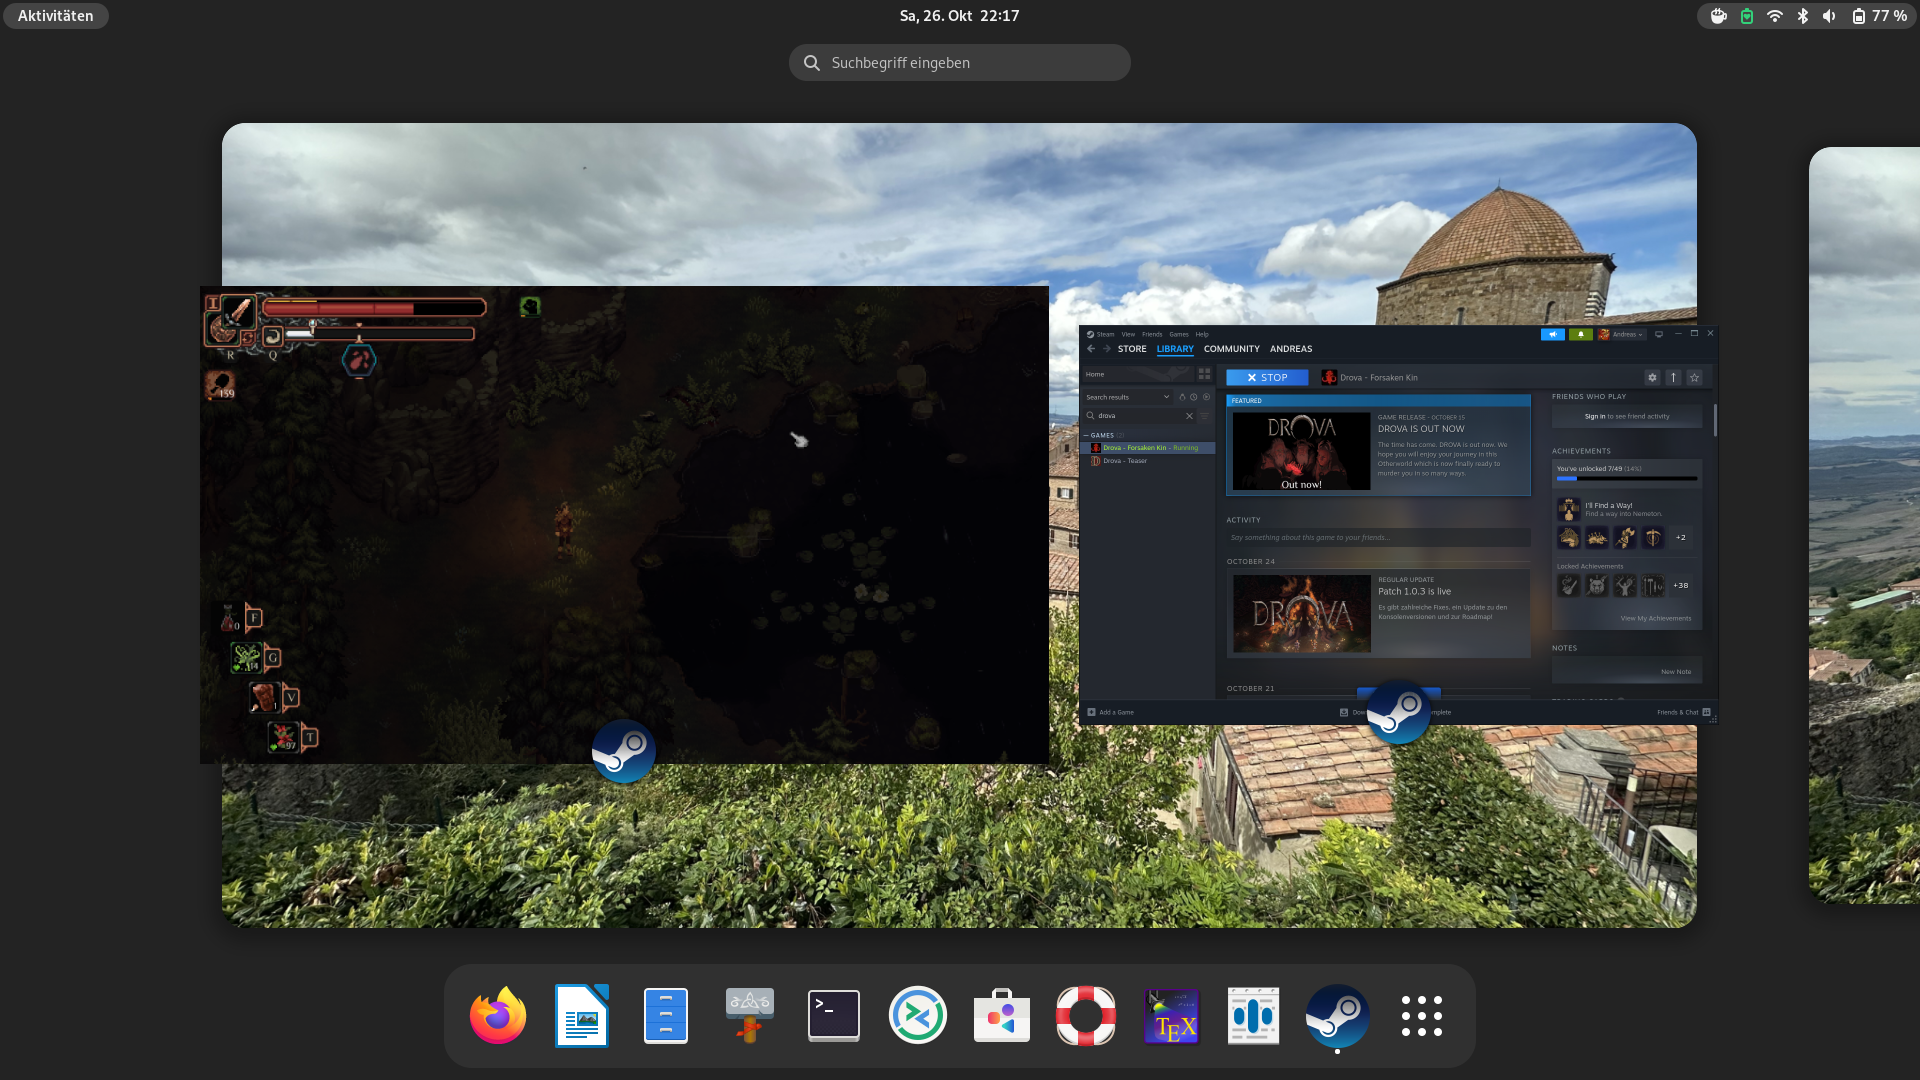
Task: Click the favorite star icon for Drova
Action: click(x=1694, y=377)
